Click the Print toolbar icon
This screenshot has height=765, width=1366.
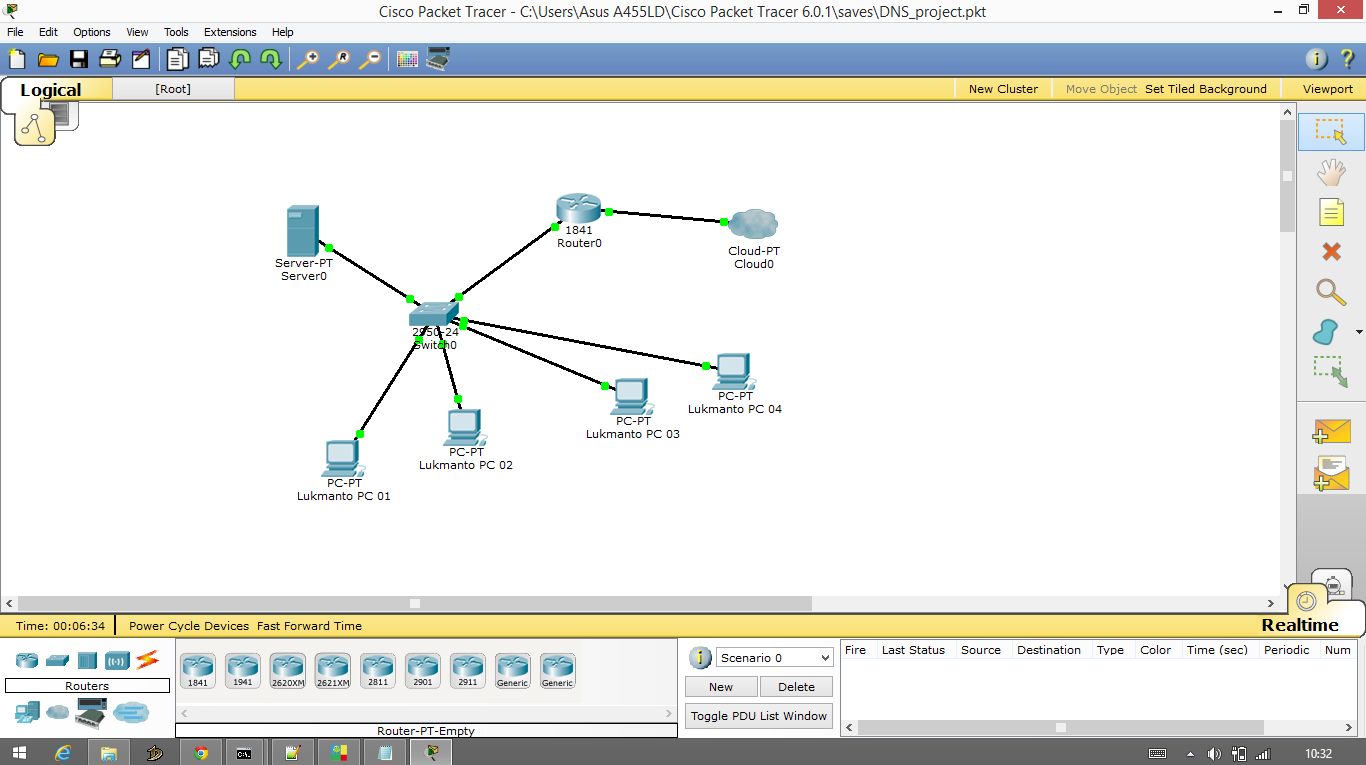point(109,59)
